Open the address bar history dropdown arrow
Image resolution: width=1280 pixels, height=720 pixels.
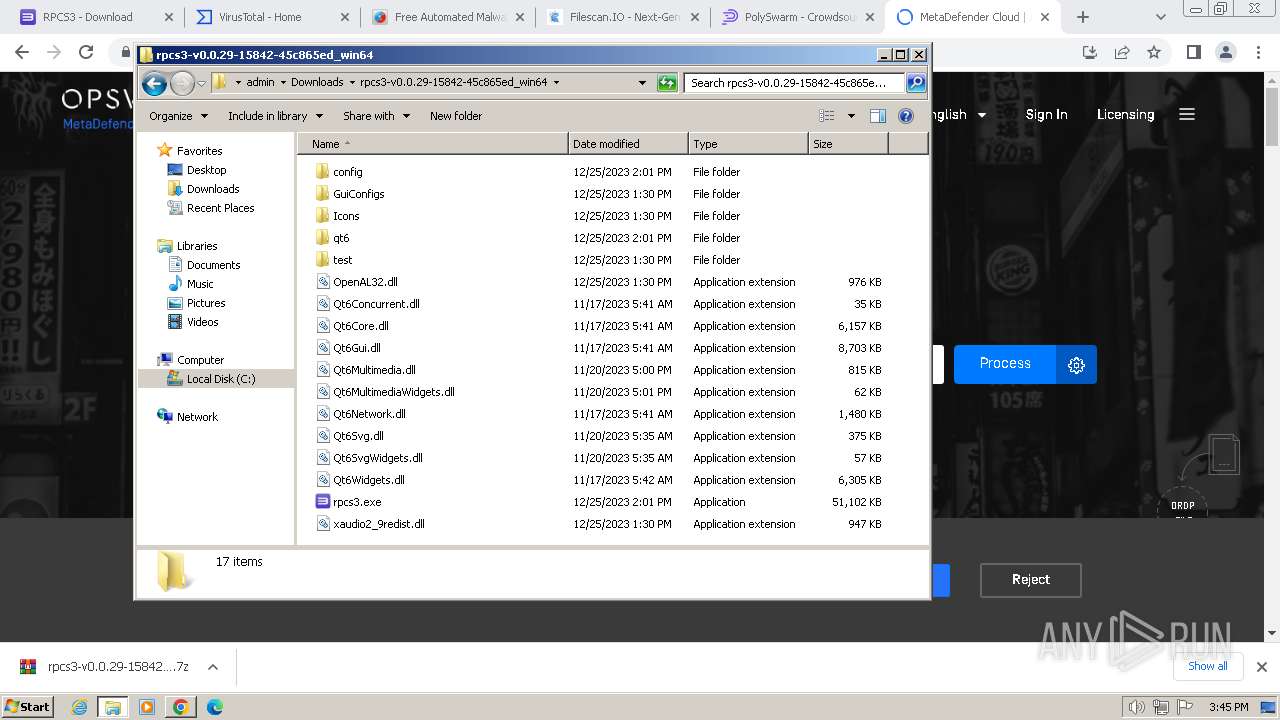[x=642, y=83]
